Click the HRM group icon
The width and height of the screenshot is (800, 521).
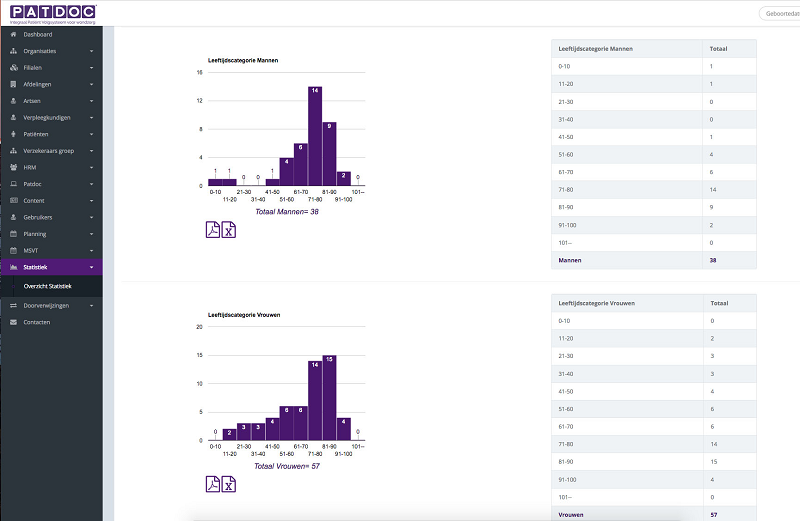[x=13, y=167]
